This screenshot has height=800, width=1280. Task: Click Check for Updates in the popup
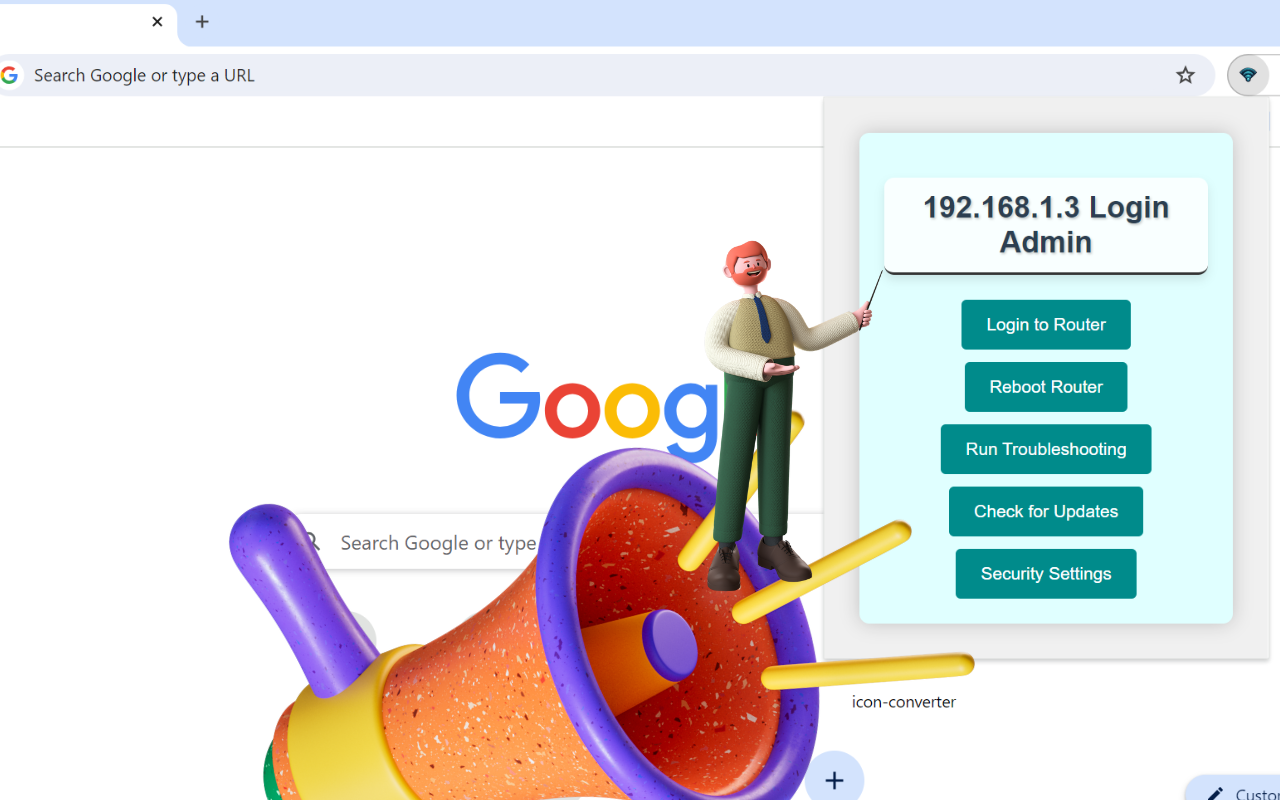point(1045,511)
